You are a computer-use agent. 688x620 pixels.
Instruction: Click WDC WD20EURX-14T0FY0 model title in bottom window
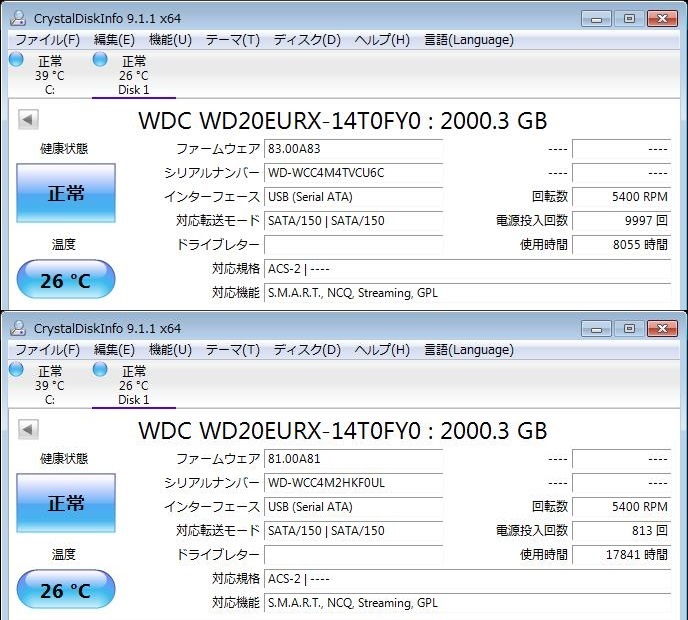[x=343, y=430]
